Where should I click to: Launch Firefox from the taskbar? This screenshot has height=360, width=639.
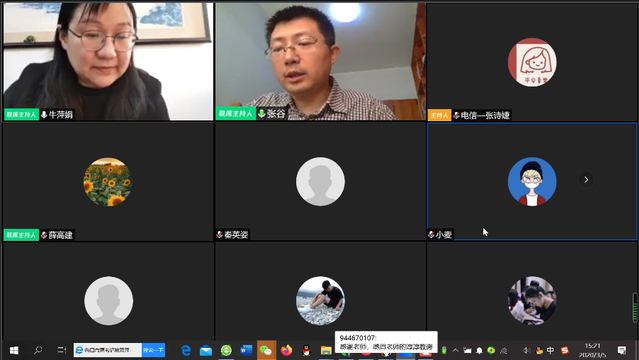pyautogui.click(x=286, y=350)
